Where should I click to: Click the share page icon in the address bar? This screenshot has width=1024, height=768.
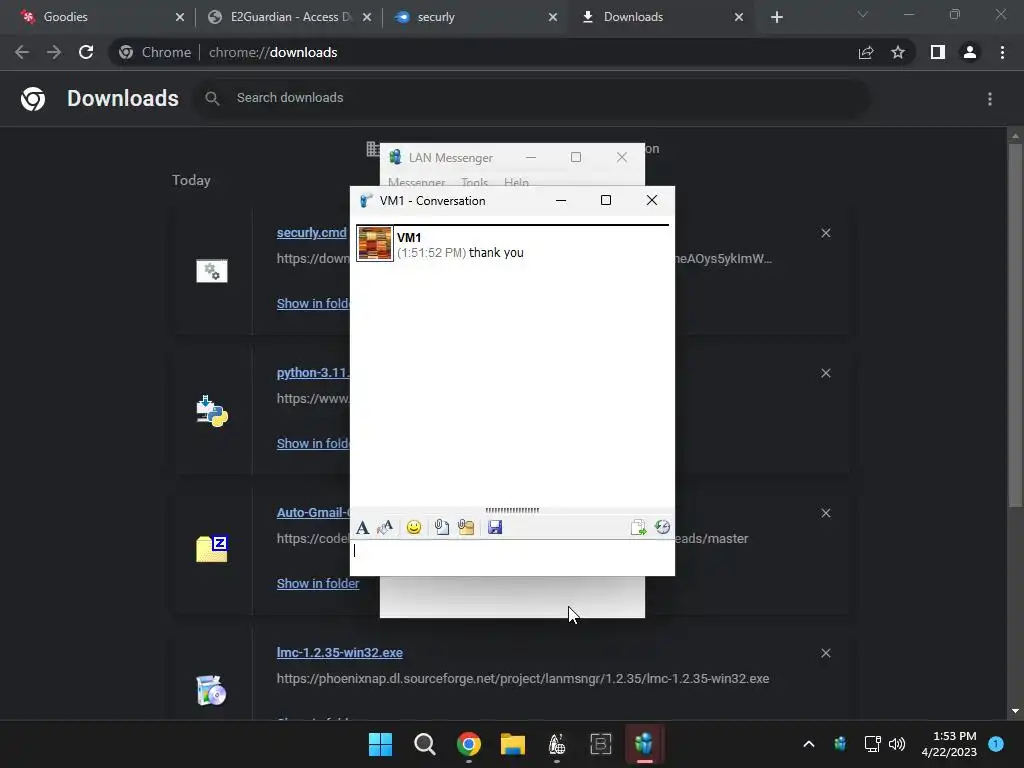(866, 52)
